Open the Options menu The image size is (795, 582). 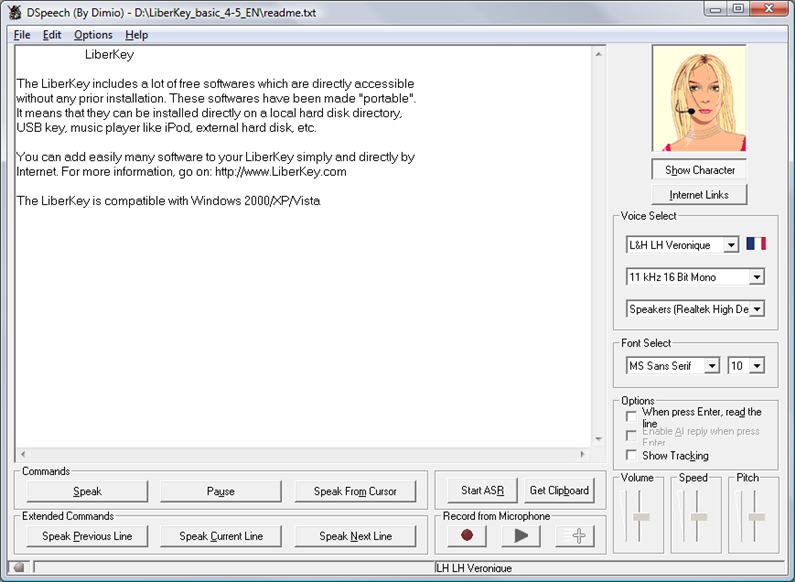(93, 35)
